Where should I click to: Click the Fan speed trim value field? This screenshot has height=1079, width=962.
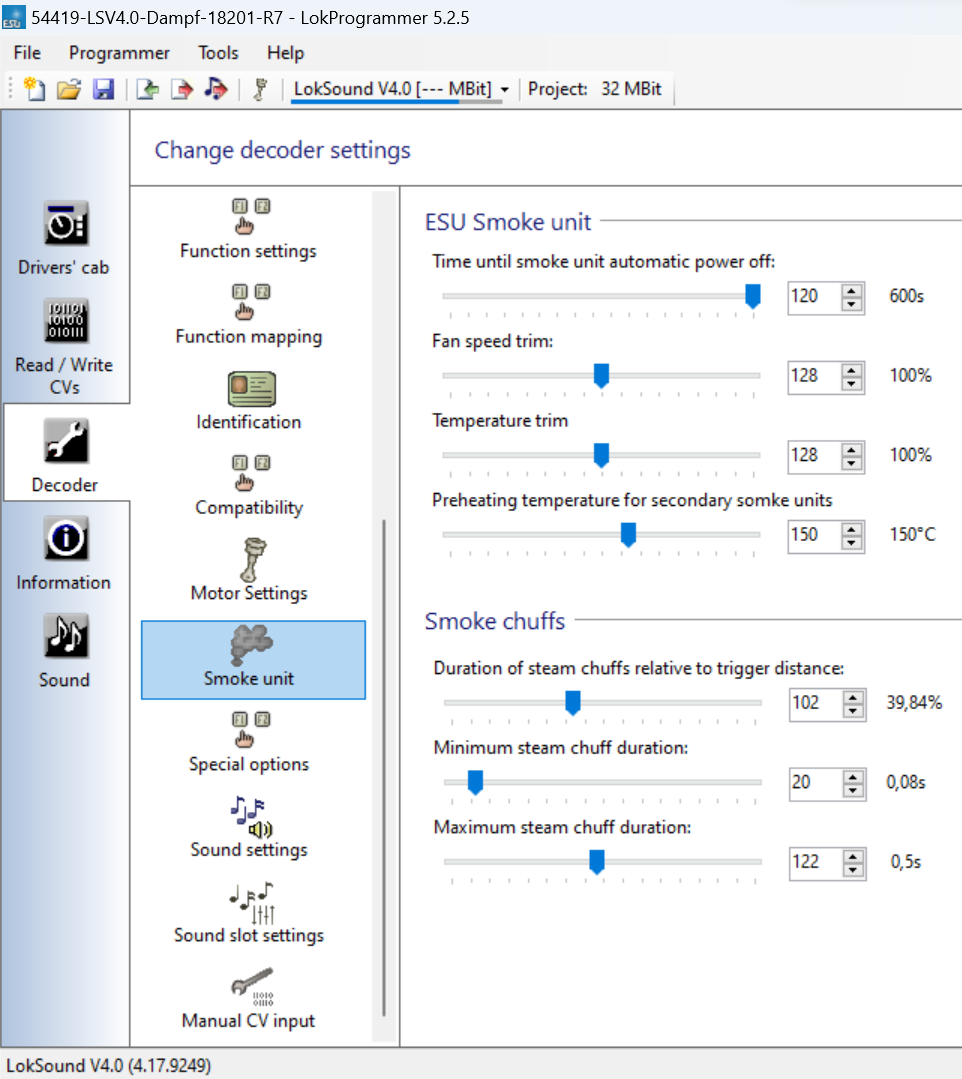(x=814, y=376)
